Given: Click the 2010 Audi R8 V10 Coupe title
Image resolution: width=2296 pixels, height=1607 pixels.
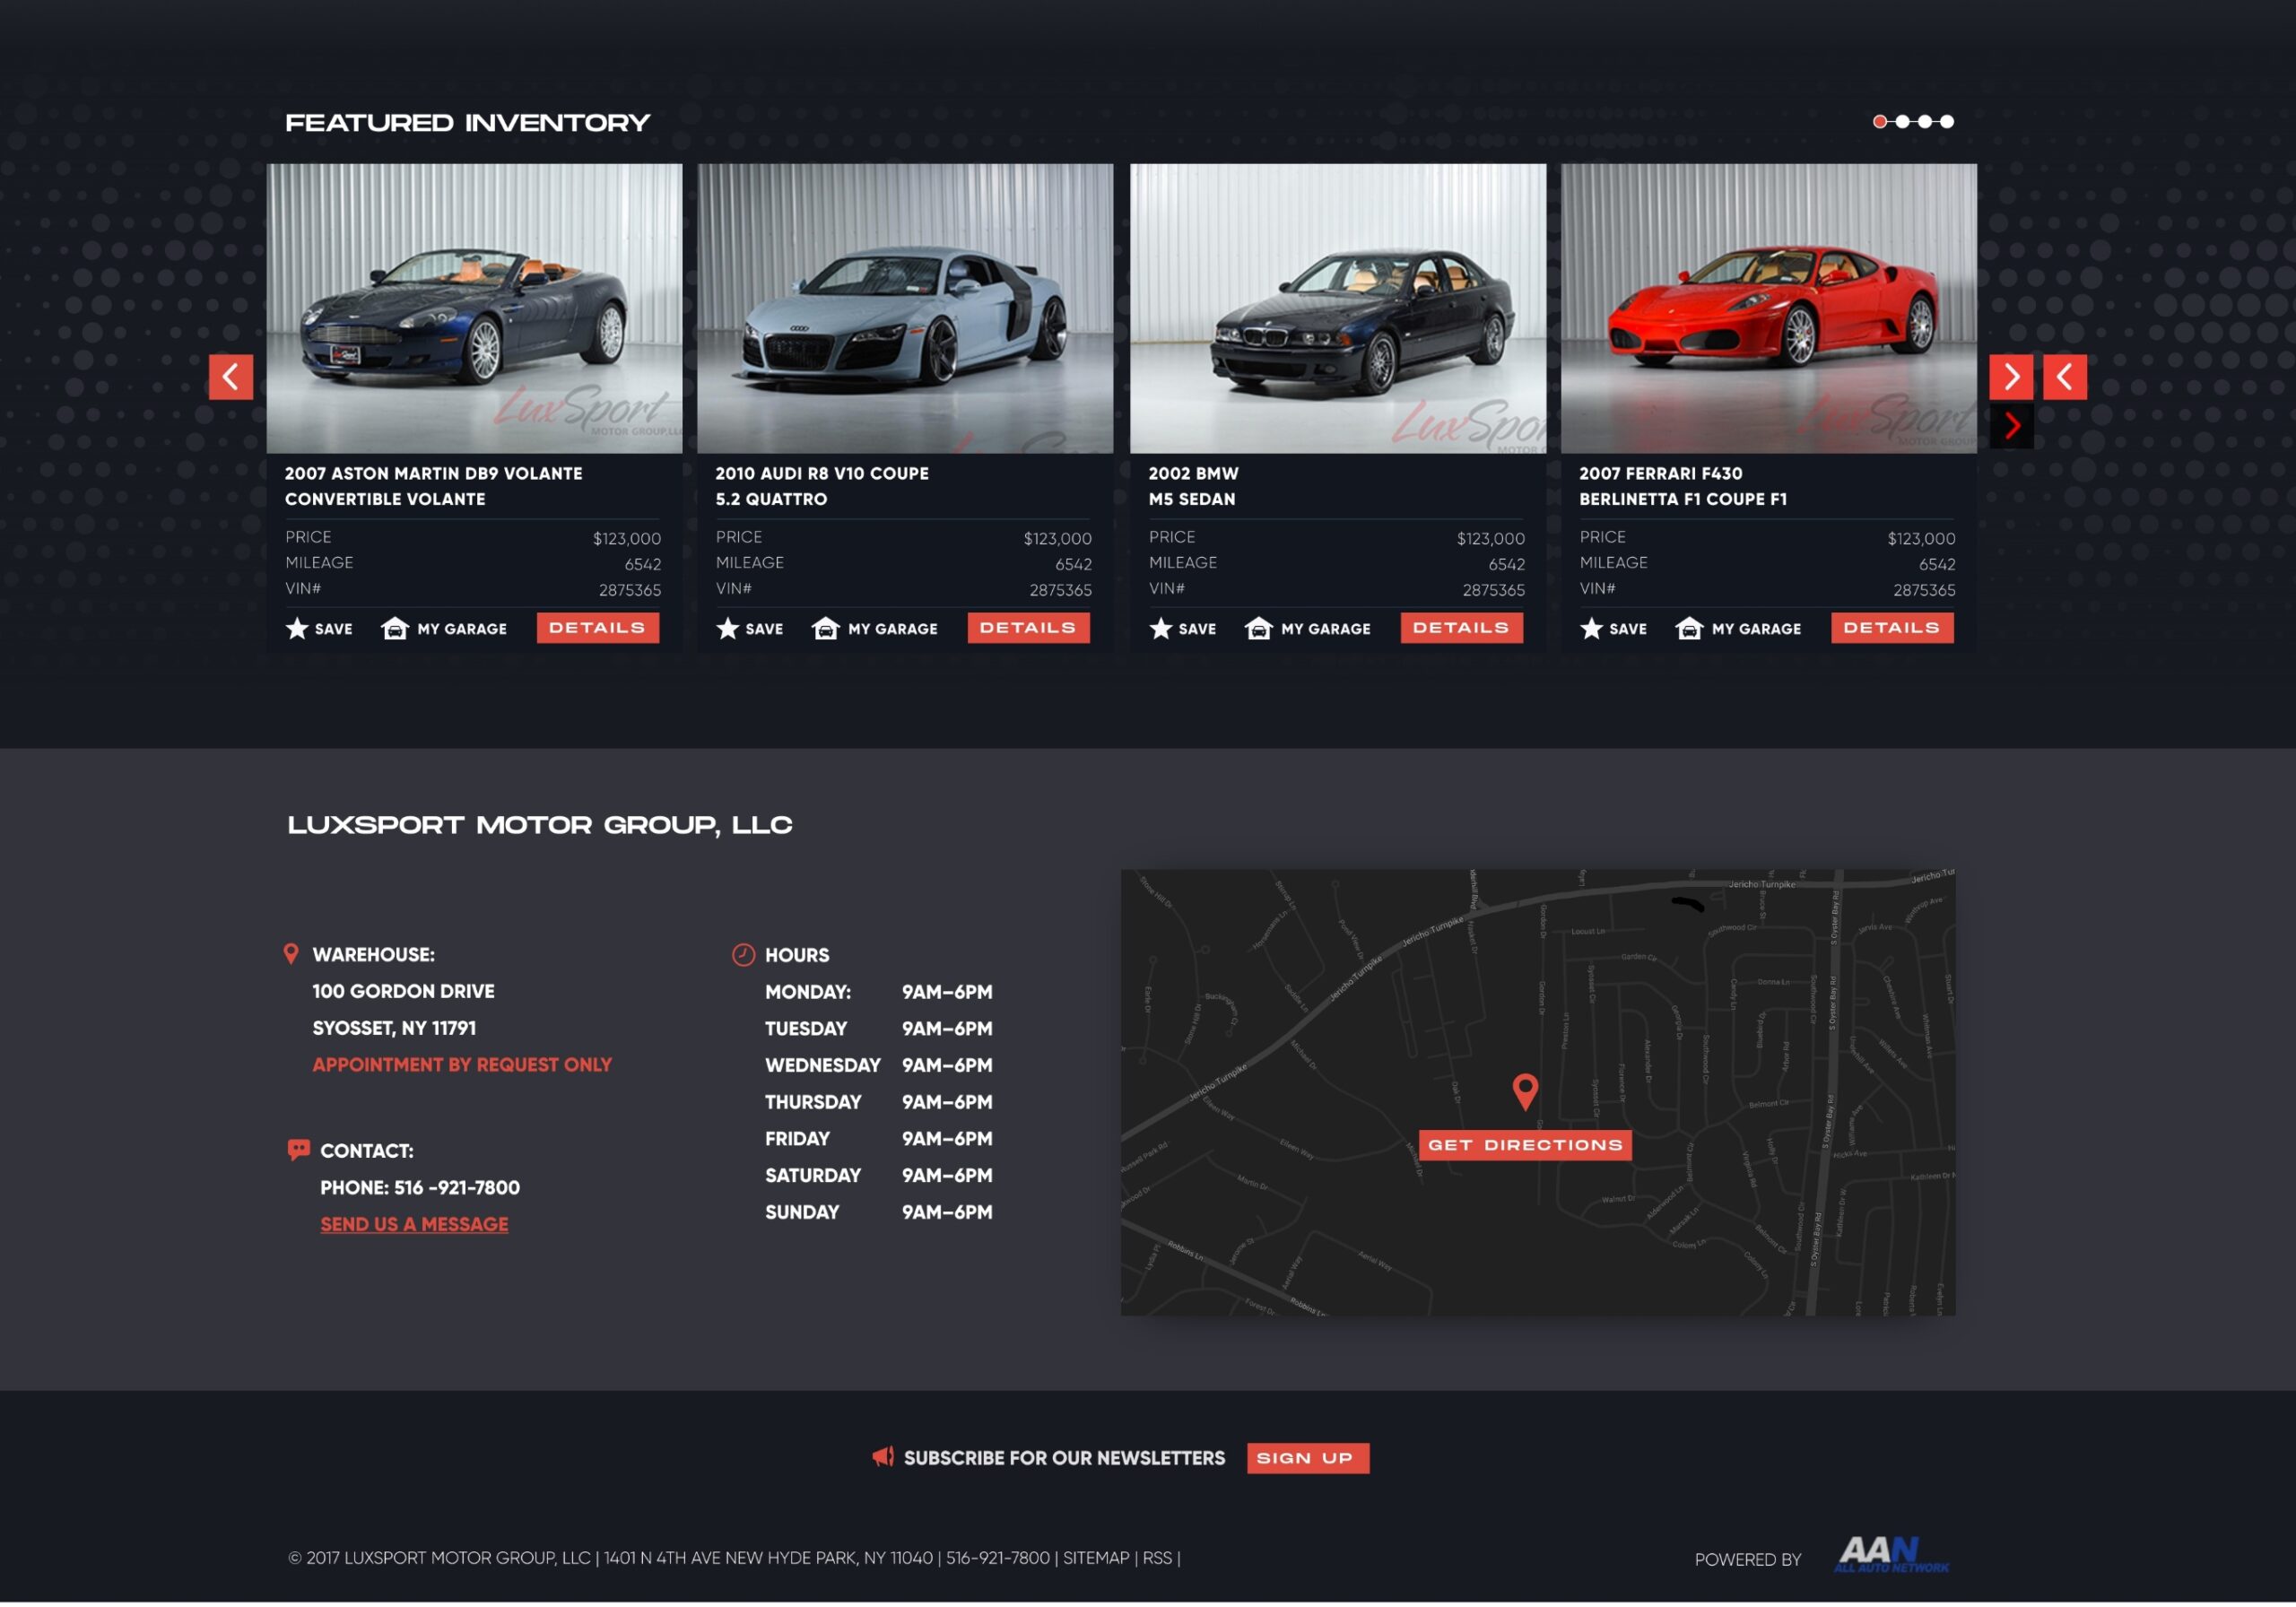Looking at the screenshot, I should pyautogui.click(x=822, y=487).
